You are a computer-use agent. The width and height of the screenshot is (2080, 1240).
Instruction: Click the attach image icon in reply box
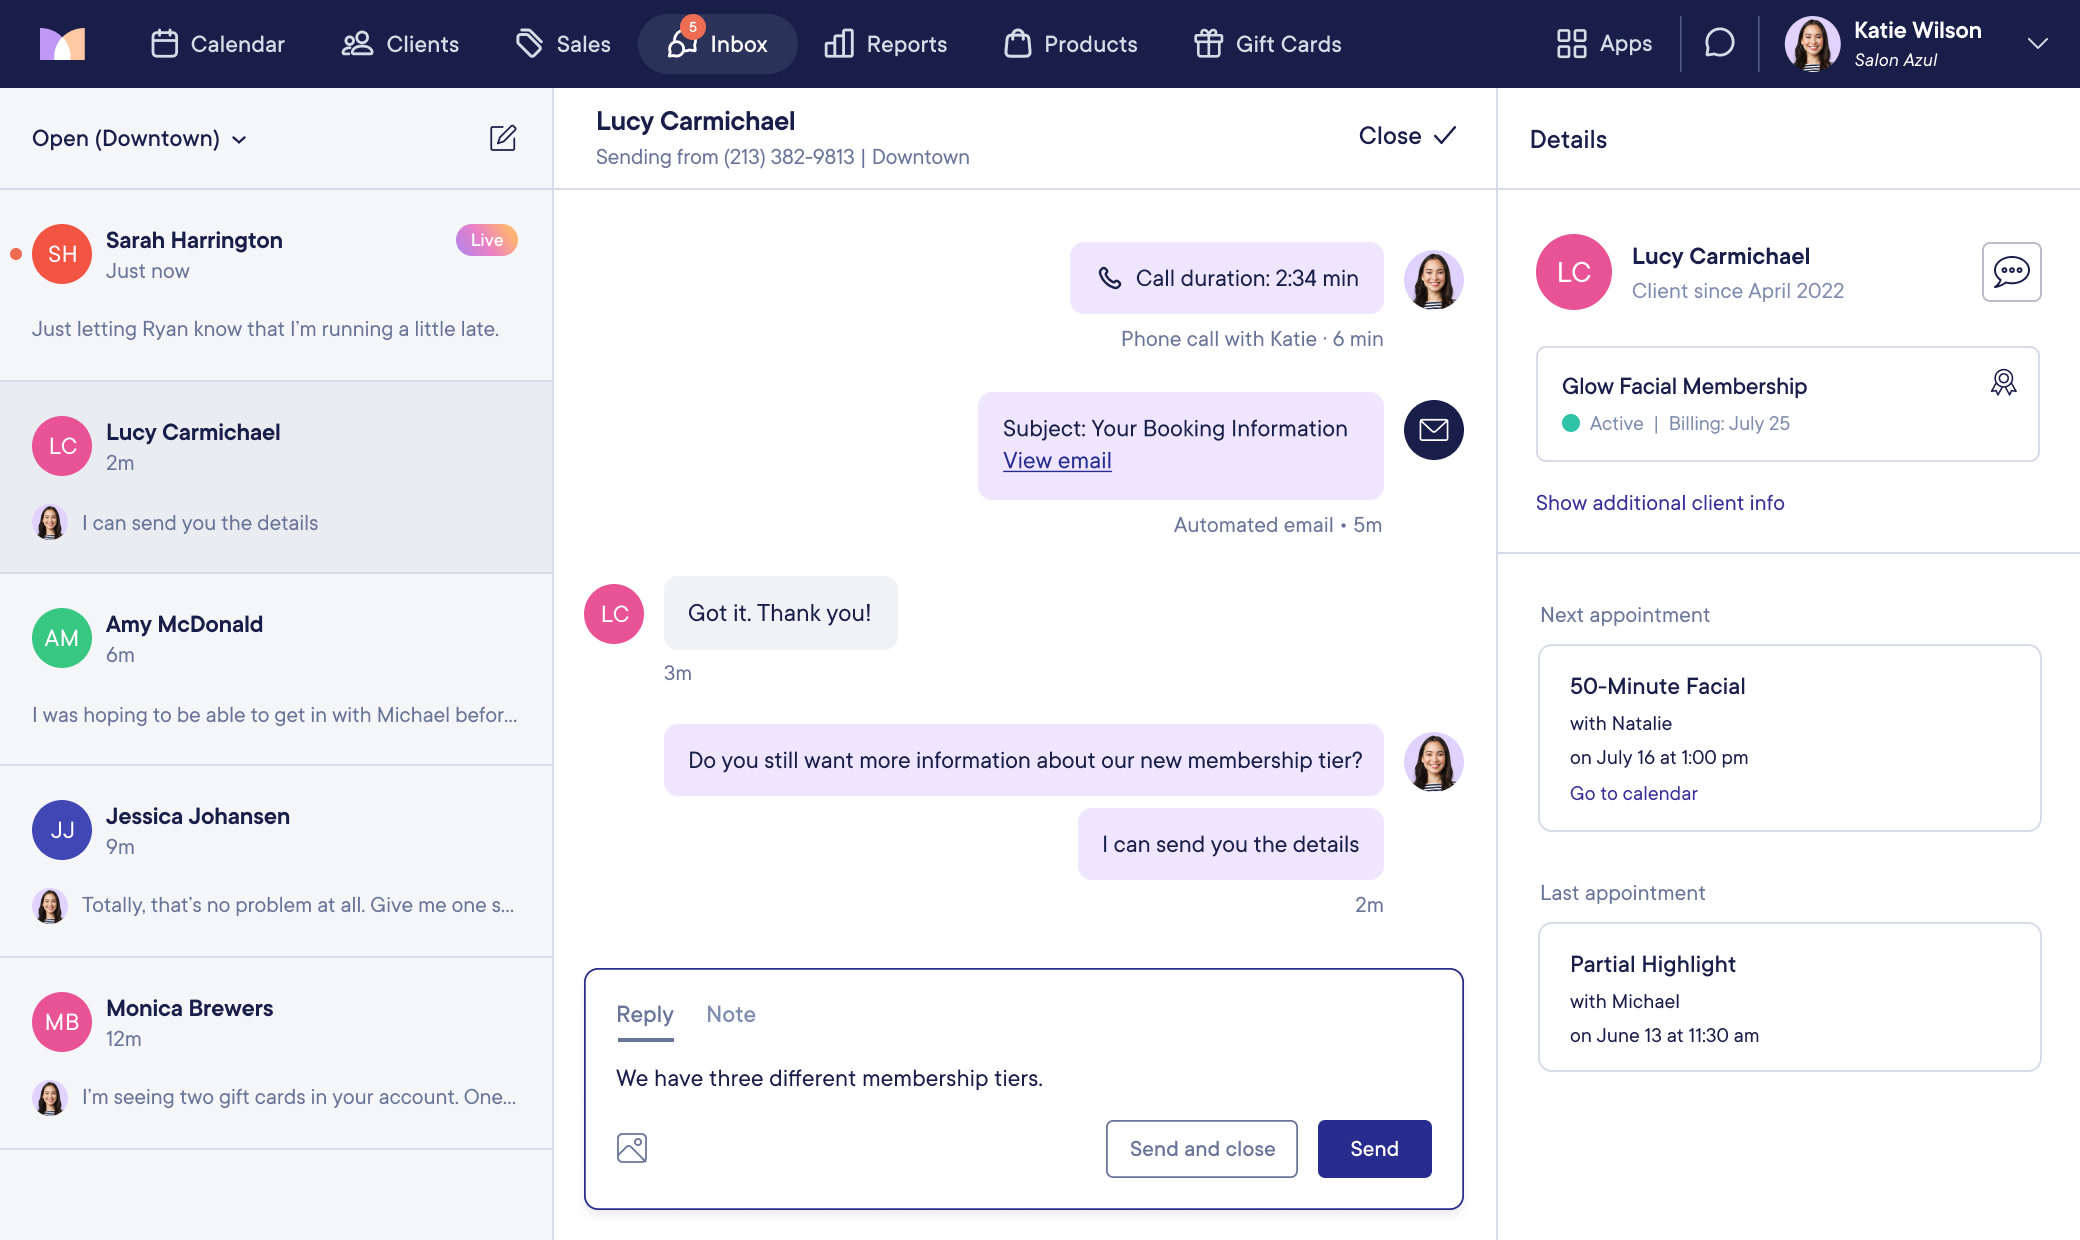631,1148
